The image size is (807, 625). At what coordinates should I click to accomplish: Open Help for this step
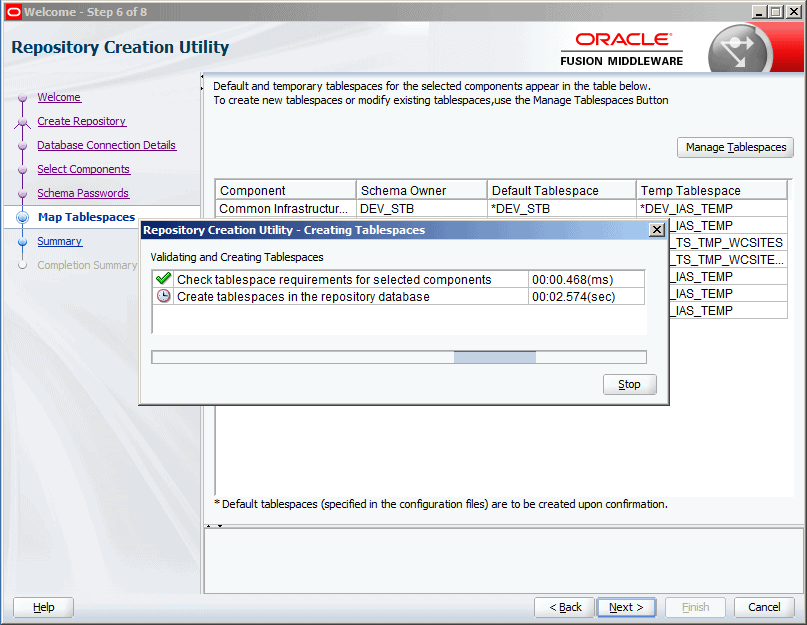point(44,607)
